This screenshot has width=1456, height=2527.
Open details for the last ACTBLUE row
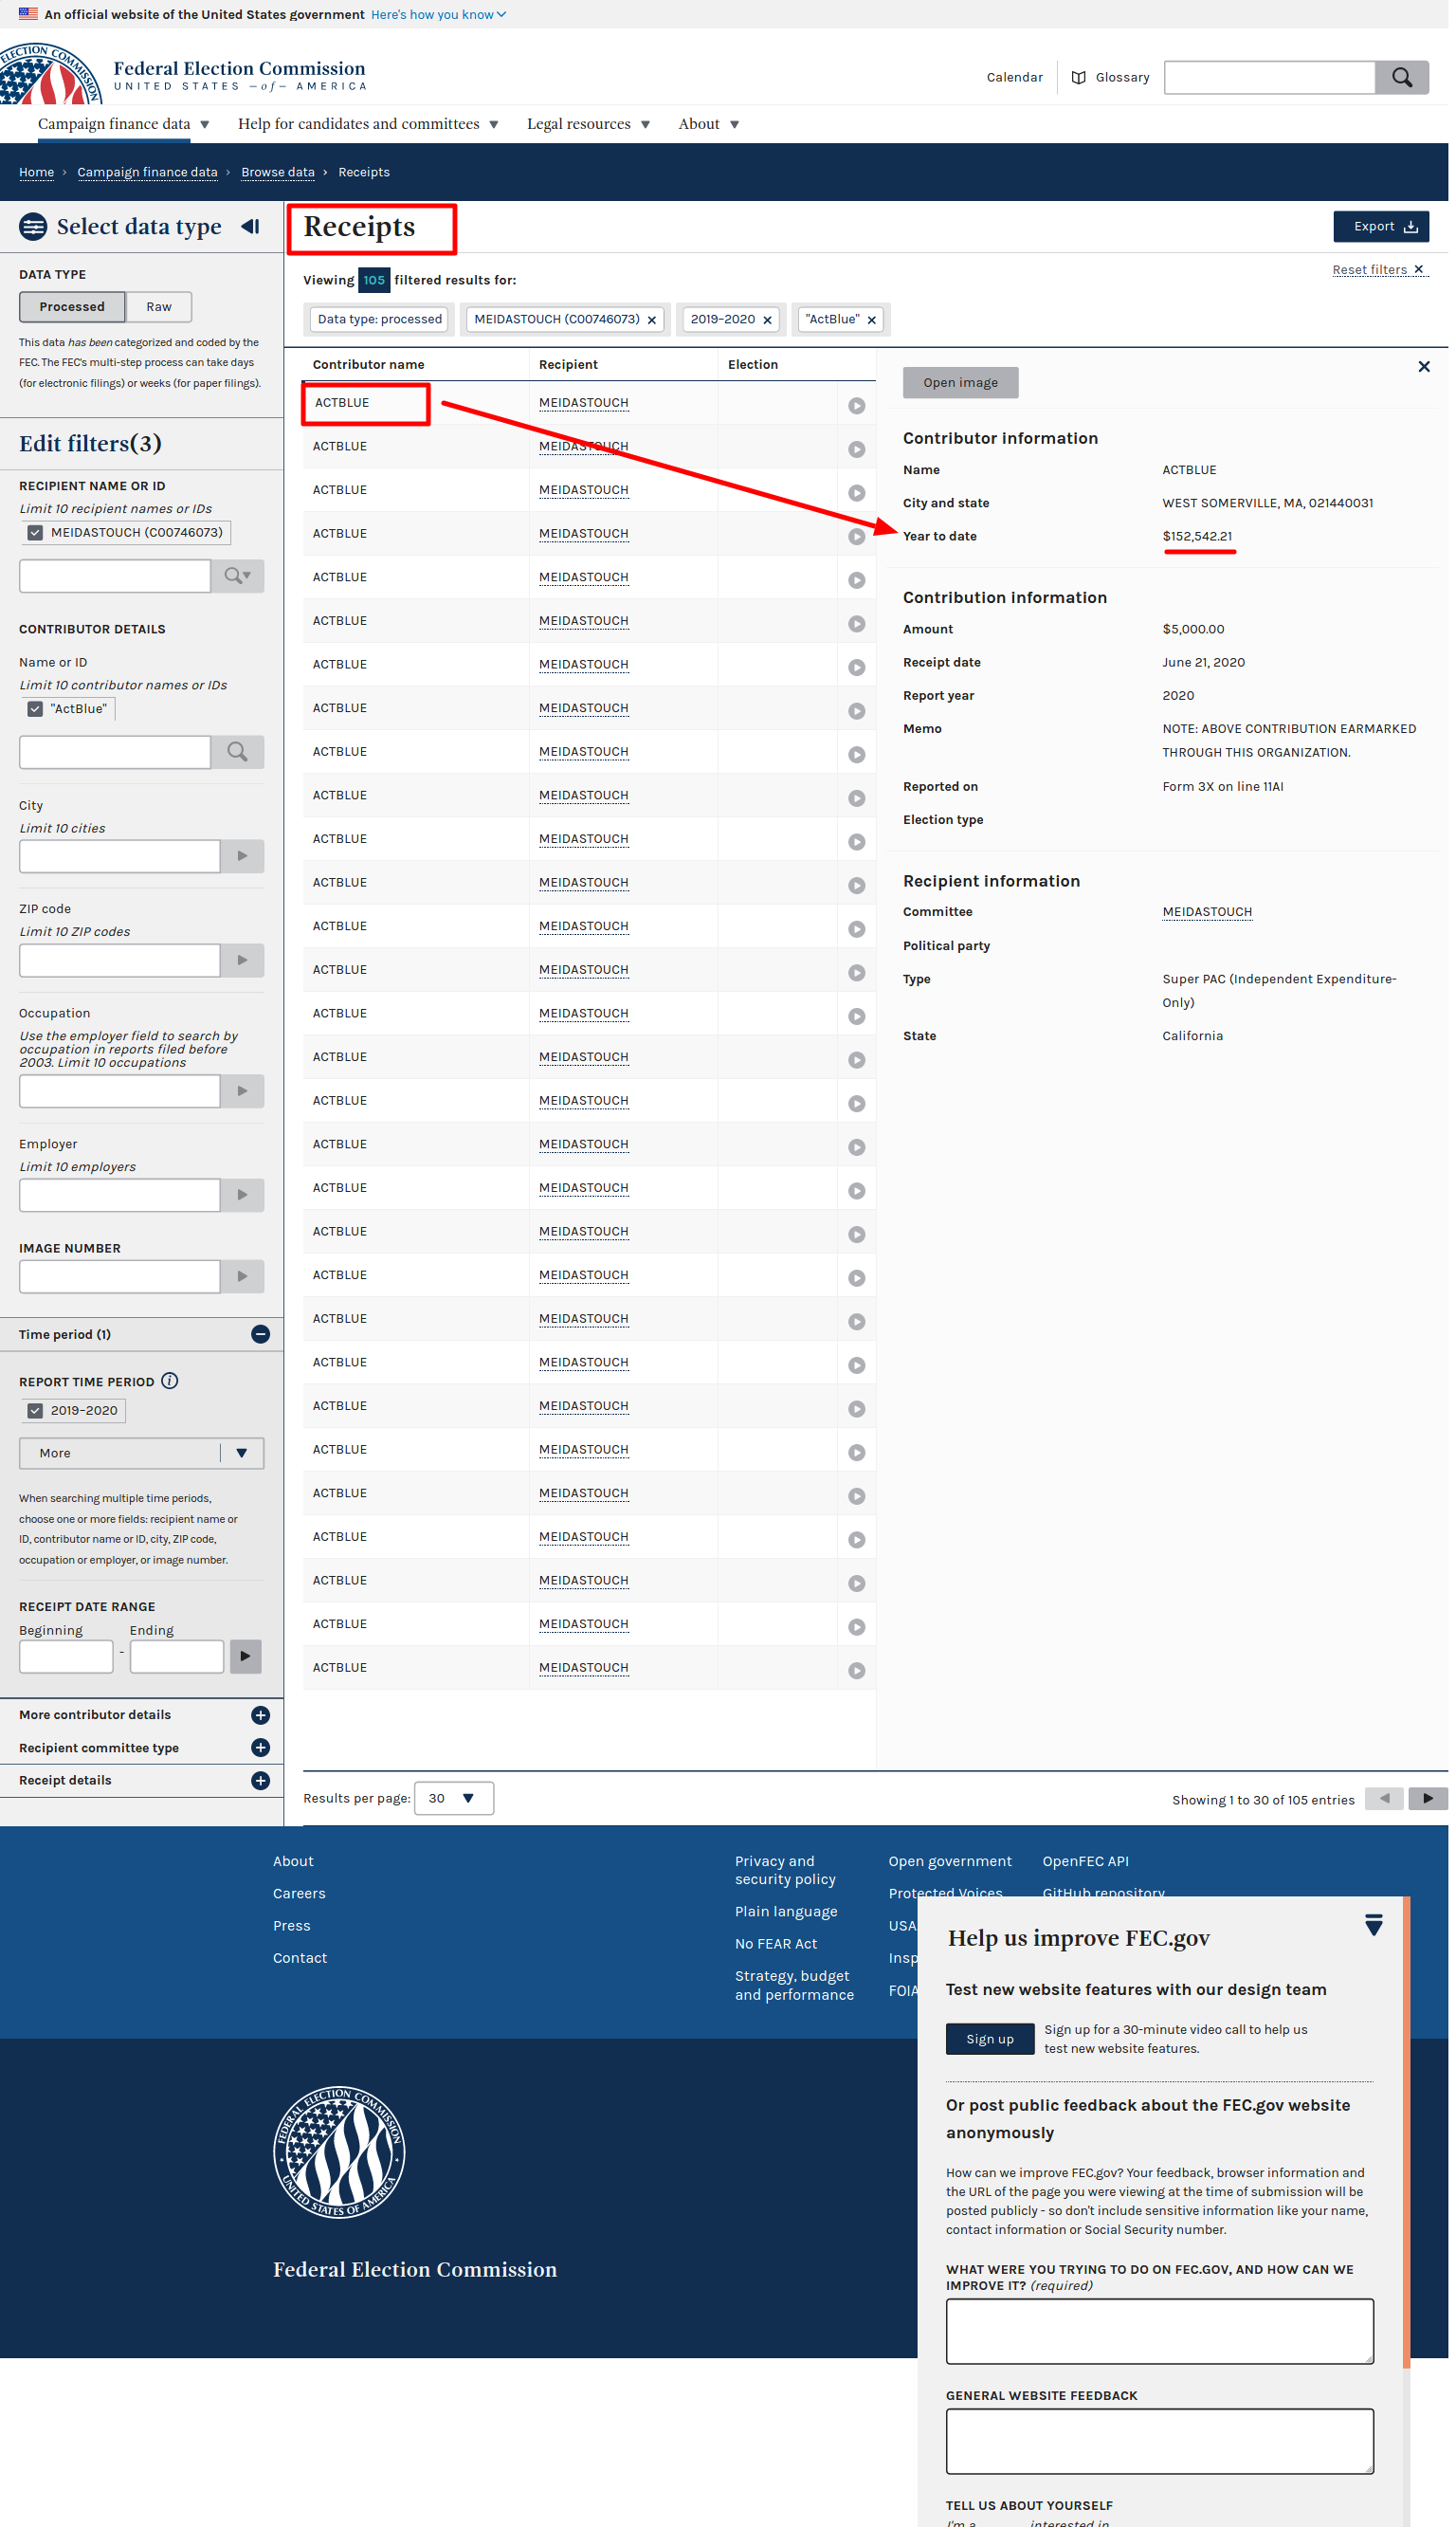coord(857,1670)
